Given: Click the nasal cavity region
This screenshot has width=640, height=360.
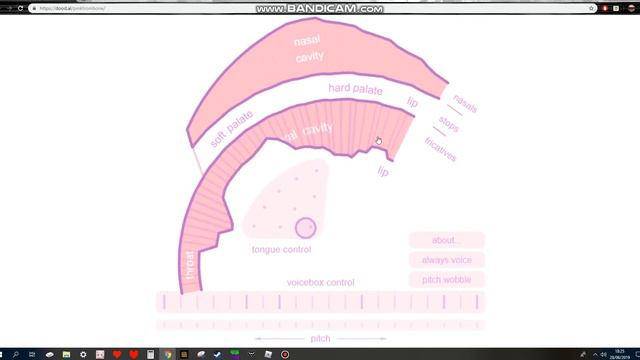Looking at the screenshot, I should tap(309, 48).
